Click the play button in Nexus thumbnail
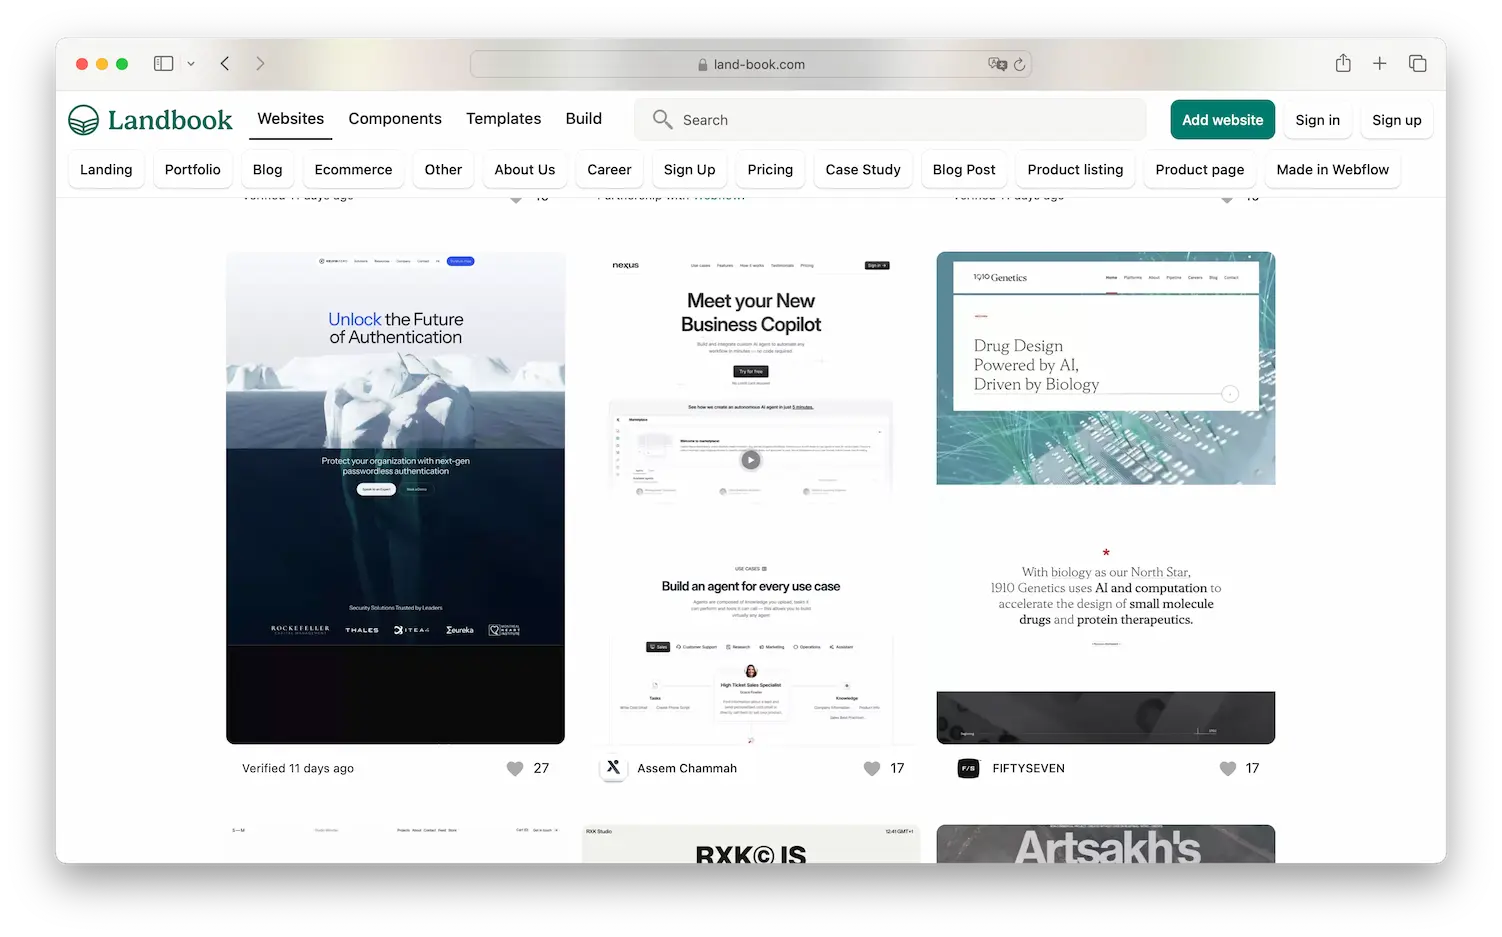Viewport: 1502px width, 937px height. [x=751, y=460]
